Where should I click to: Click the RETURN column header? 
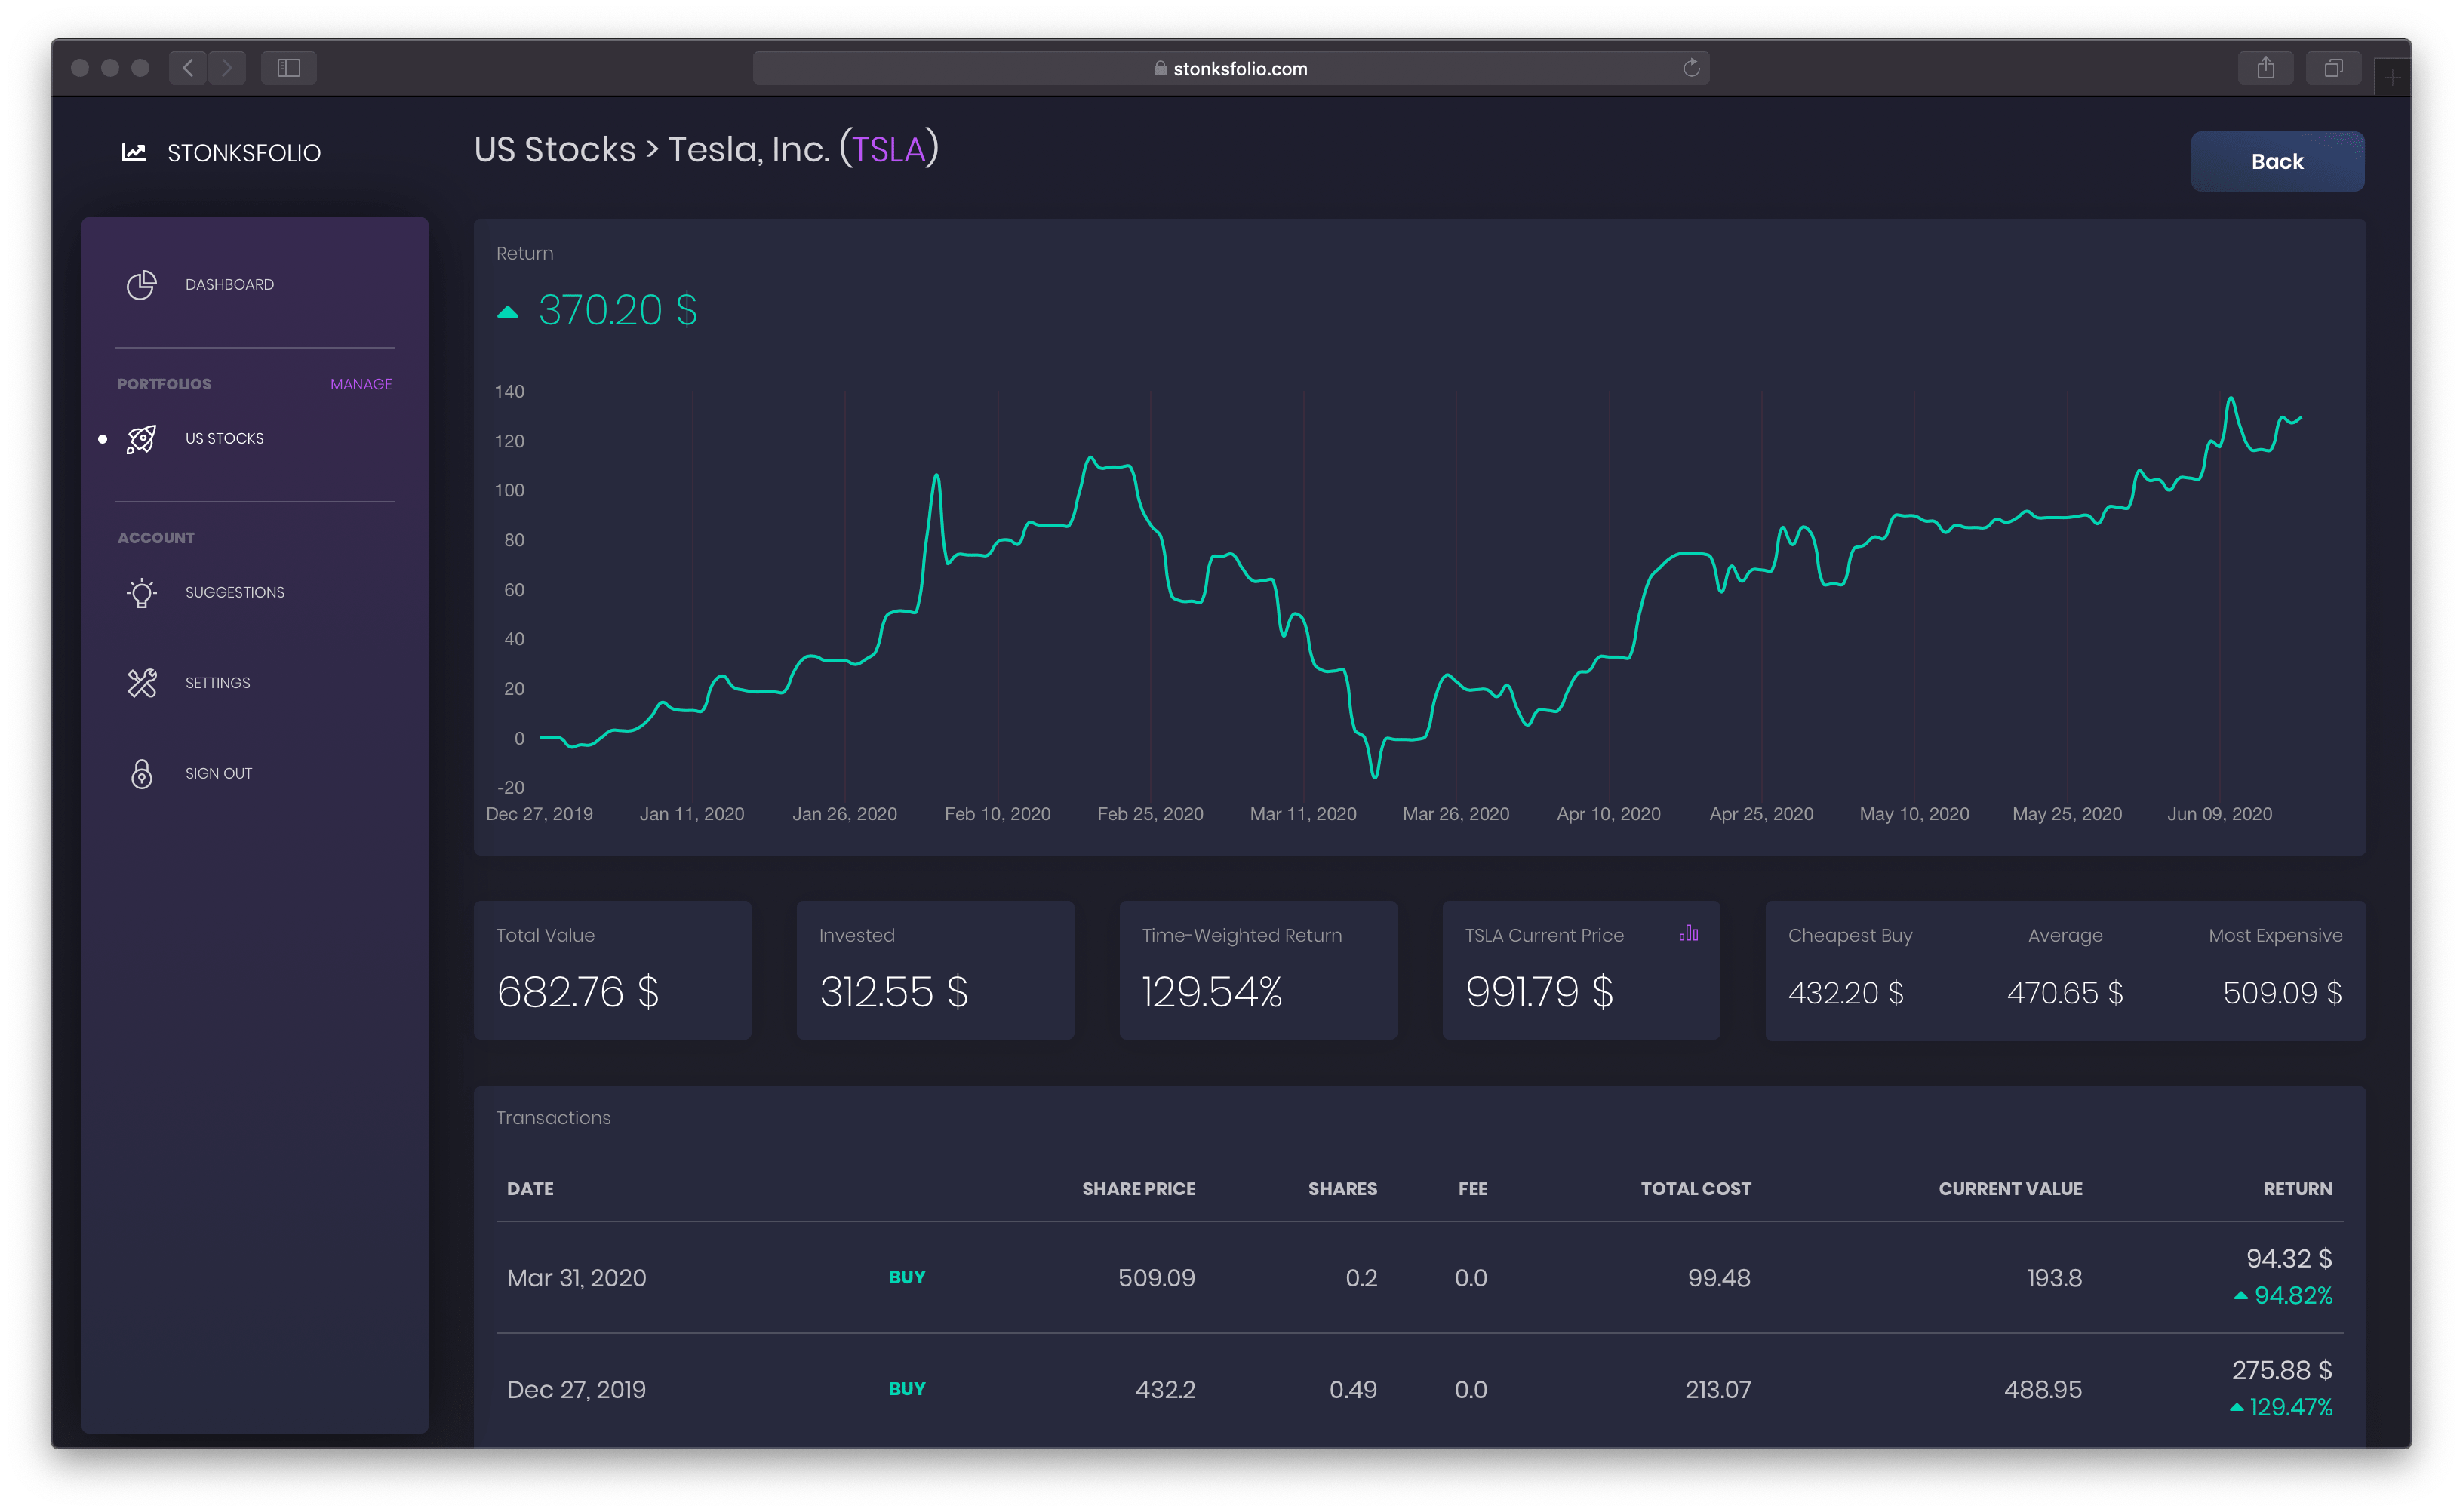pyautogui.click(x=2298, y=1189)
